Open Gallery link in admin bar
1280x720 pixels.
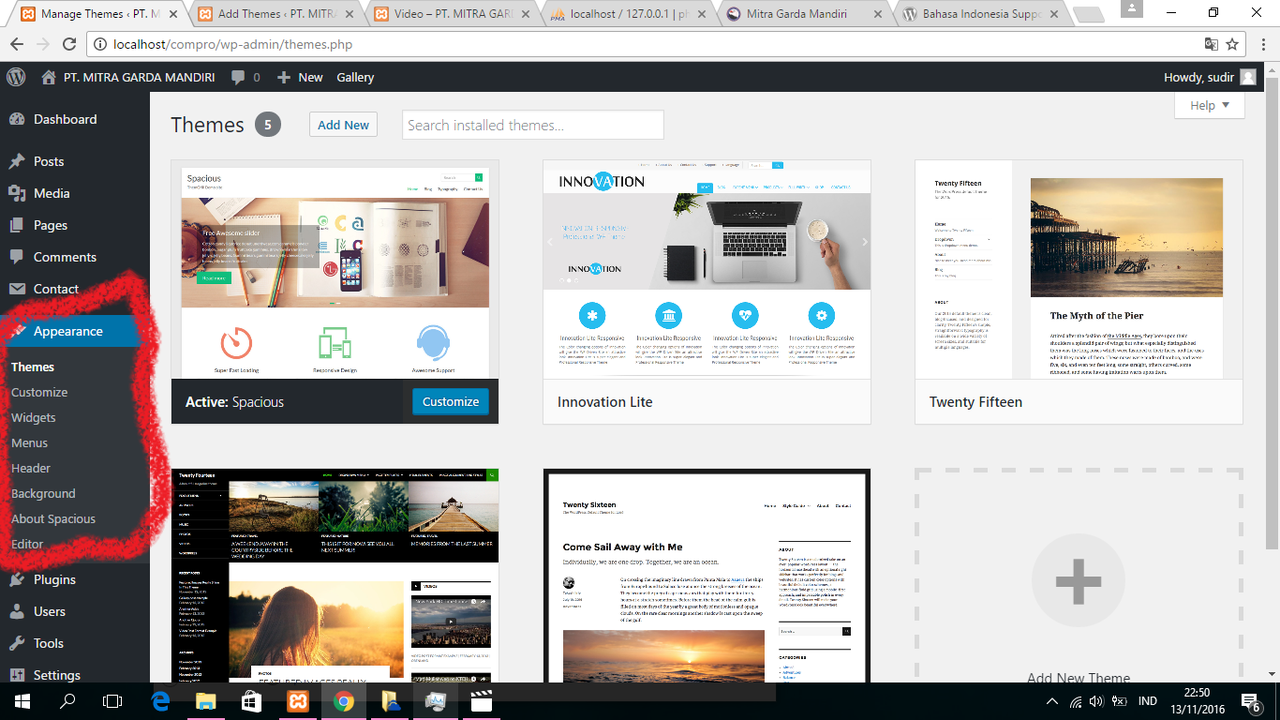click(355, 77)
